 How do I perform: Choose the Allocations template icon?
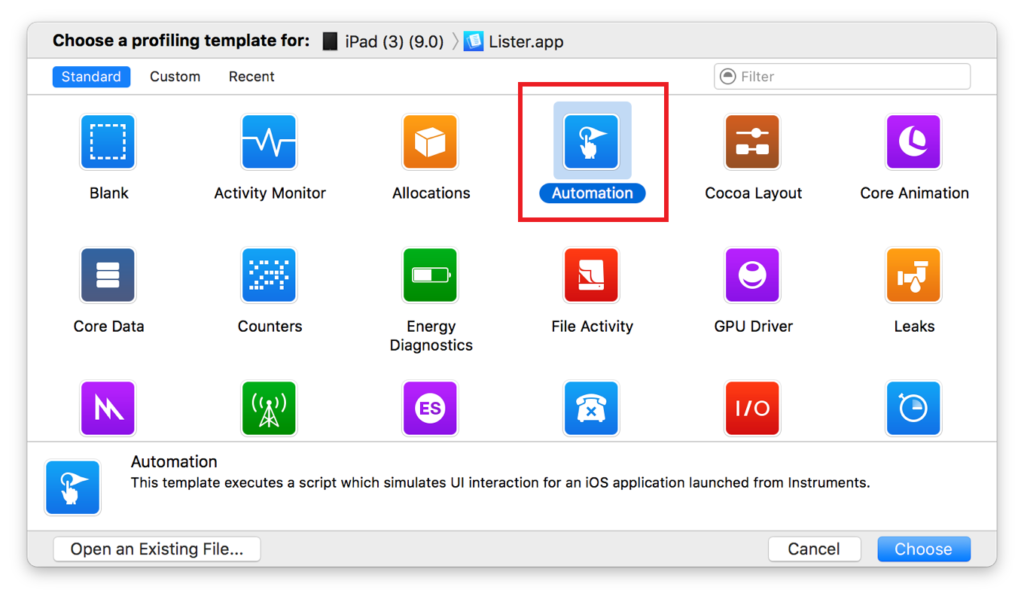point(430,142)
